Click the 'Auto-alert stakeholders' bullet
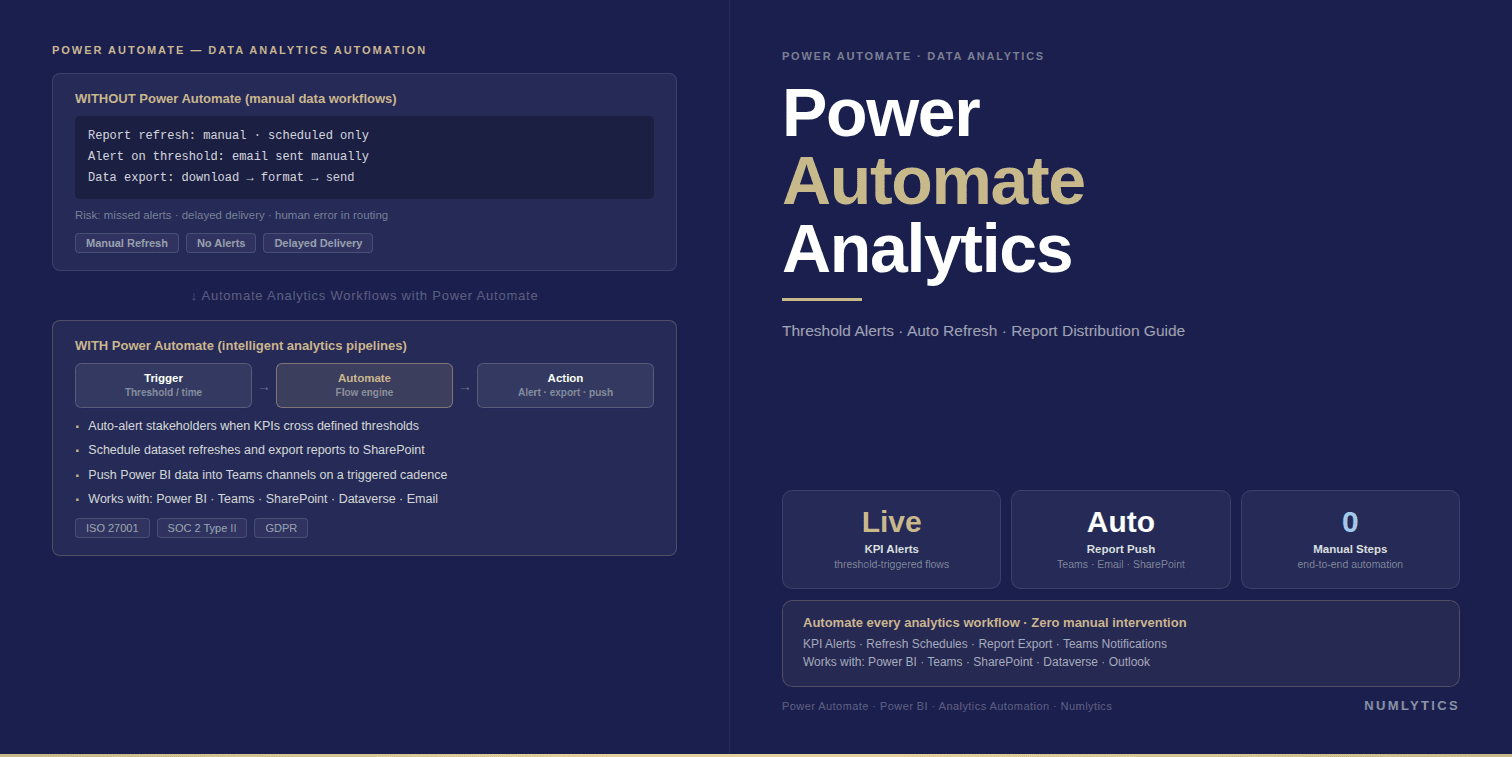This screenshot has height=757, width=1512. tap(253, 426)
